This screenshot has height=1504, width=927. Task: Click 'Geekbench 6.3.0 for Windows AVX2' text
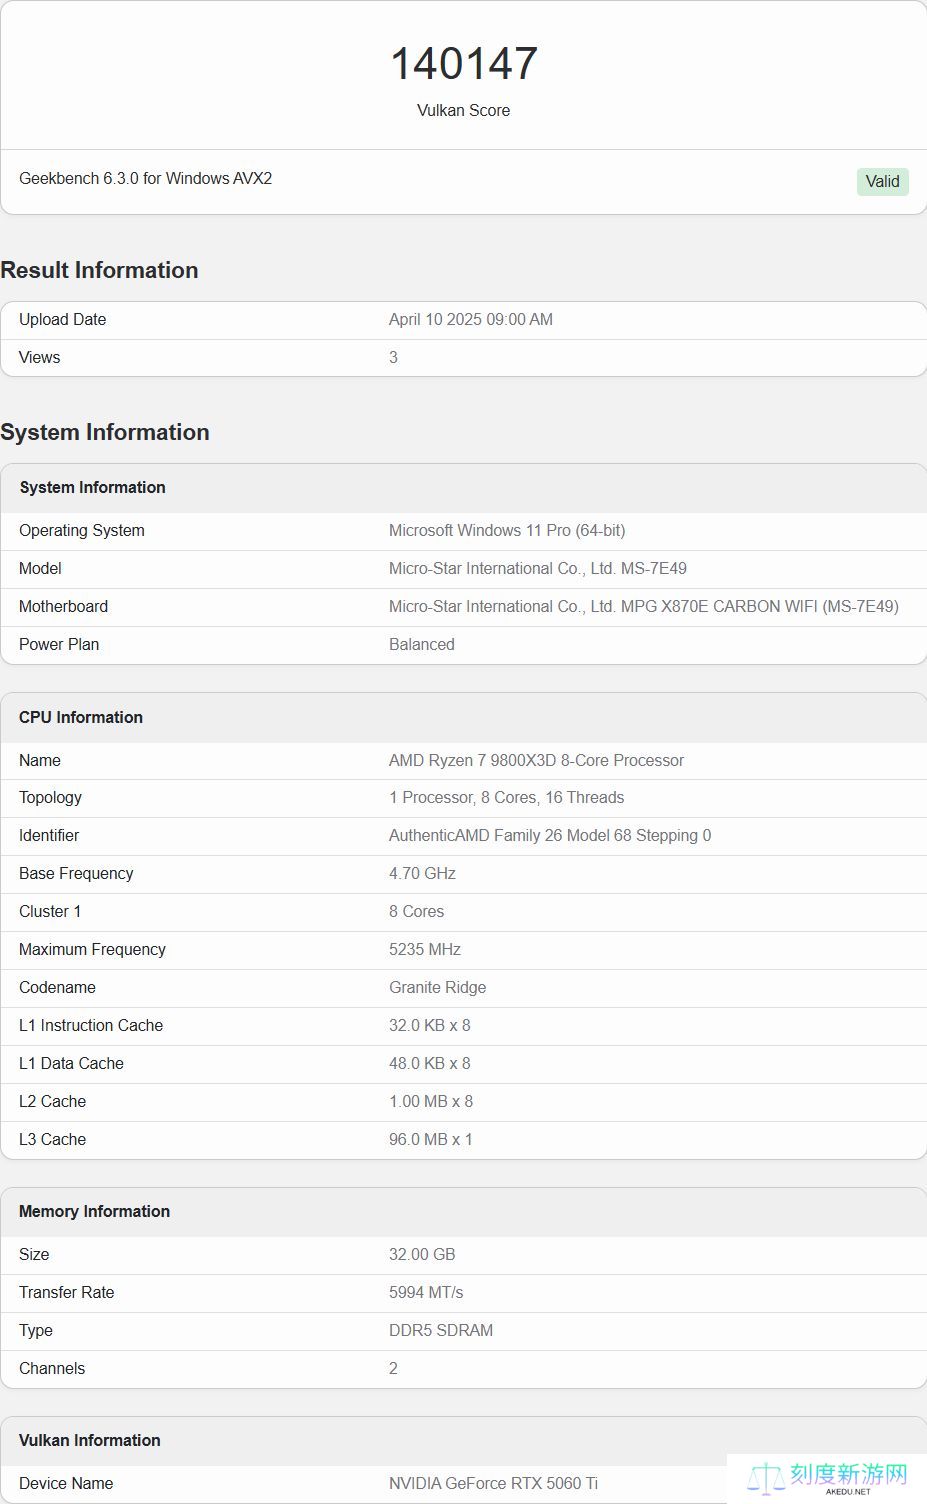pos(146,178)
